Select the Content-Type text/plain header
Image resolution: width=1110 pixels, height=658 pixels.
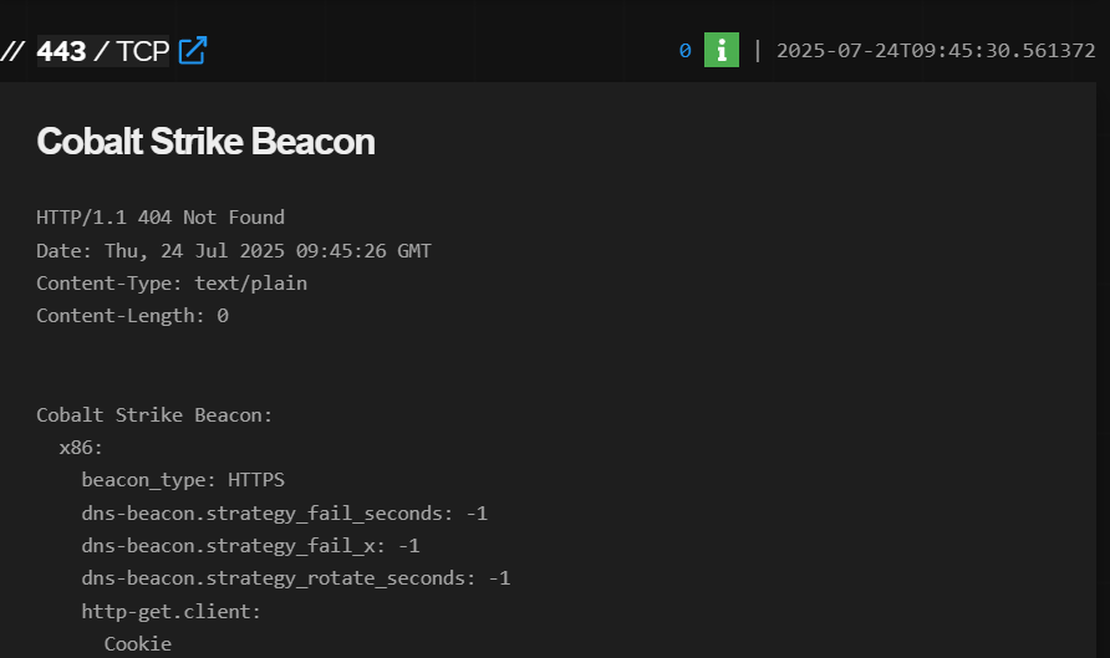[171, 283]
